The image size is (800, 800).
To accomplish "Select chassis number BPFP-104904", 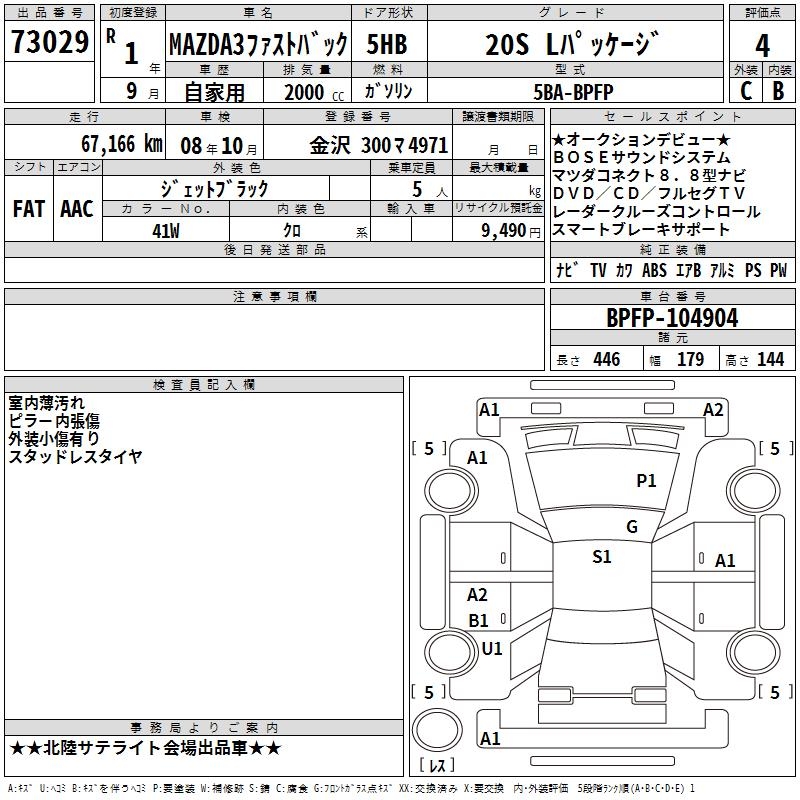I will 672,318.
